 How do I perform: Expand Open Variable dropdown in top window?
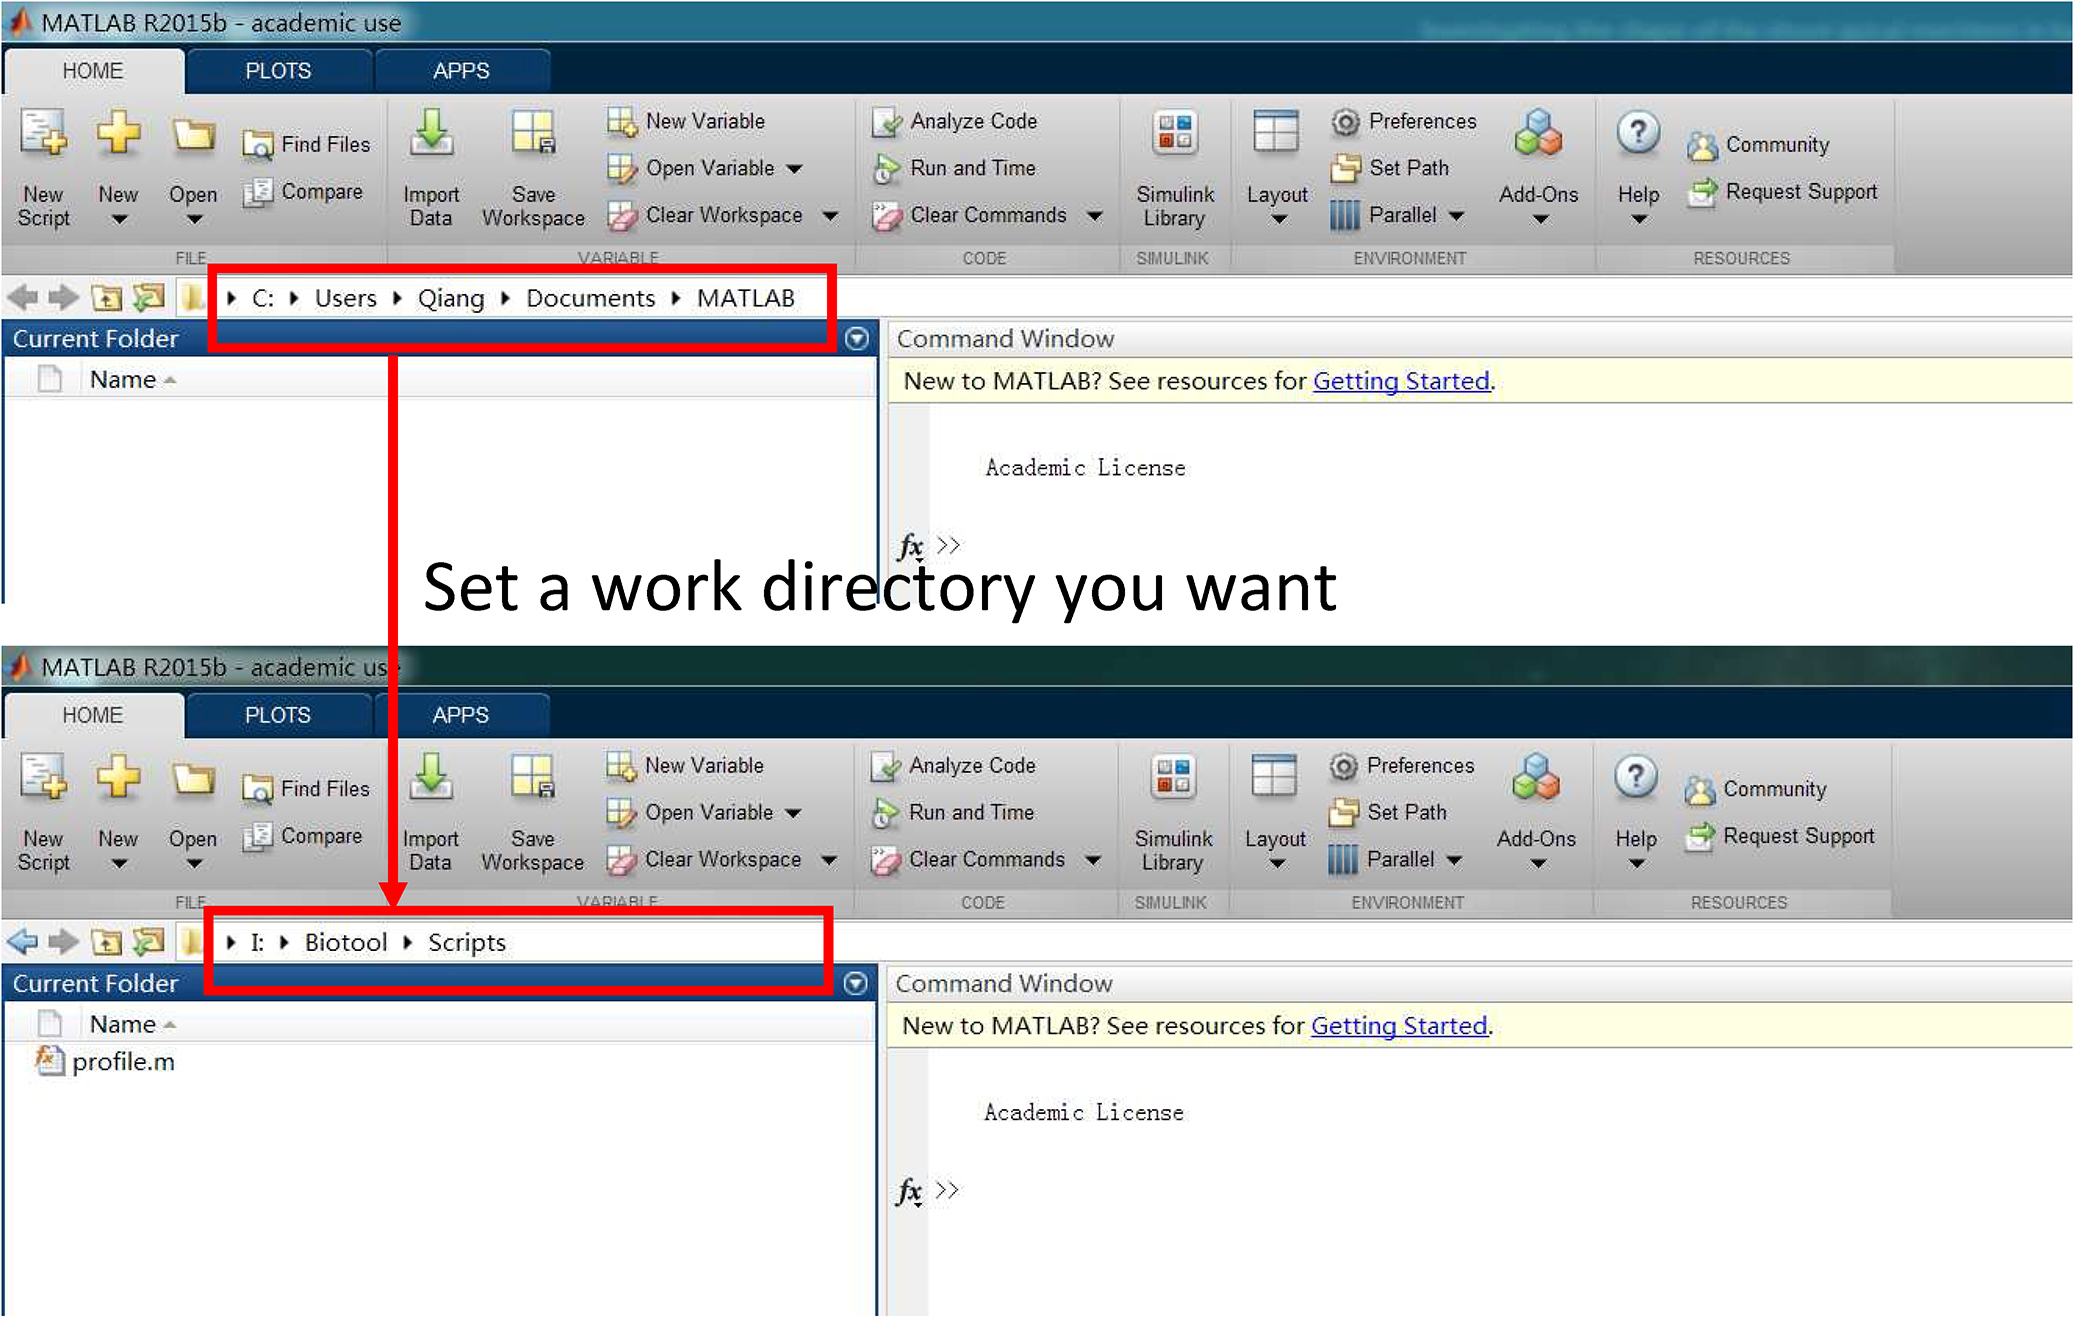coord(794,168)
